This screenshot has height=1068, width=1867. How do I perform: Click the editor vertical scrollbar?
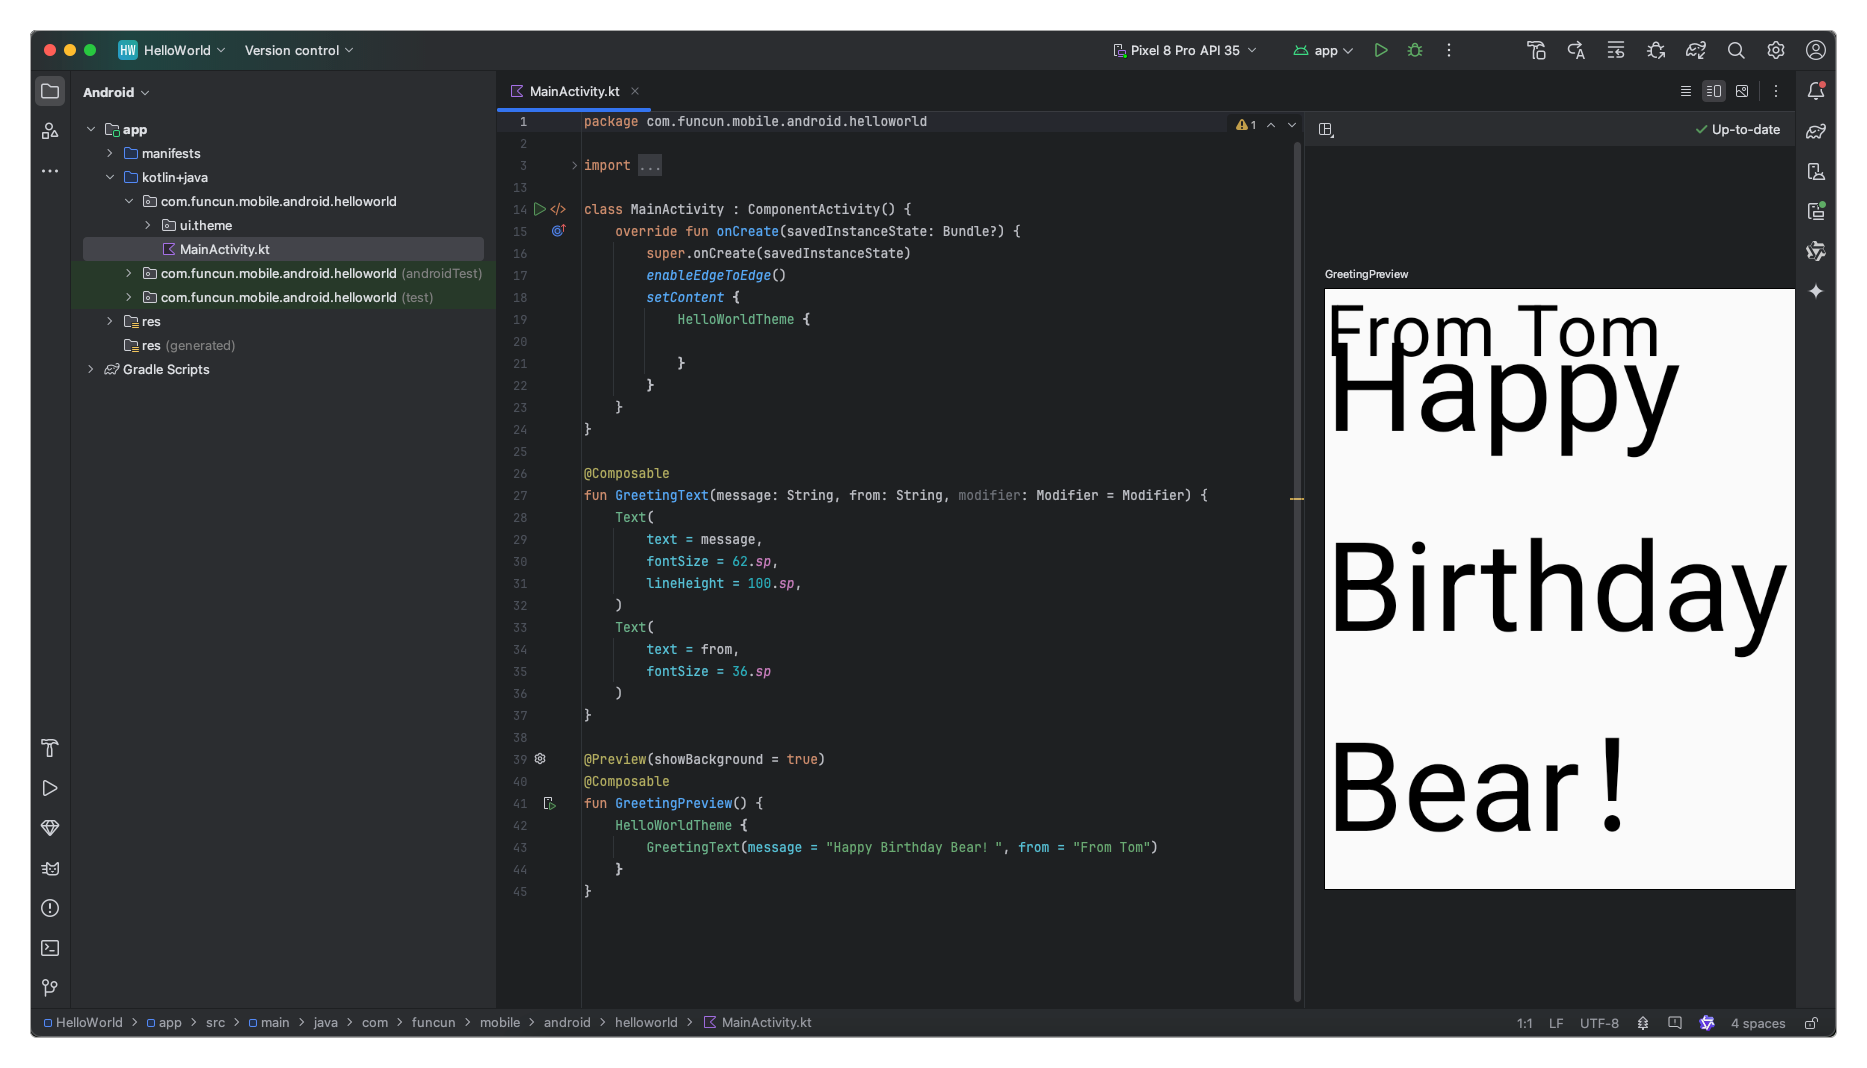(x=1297, y=570)
